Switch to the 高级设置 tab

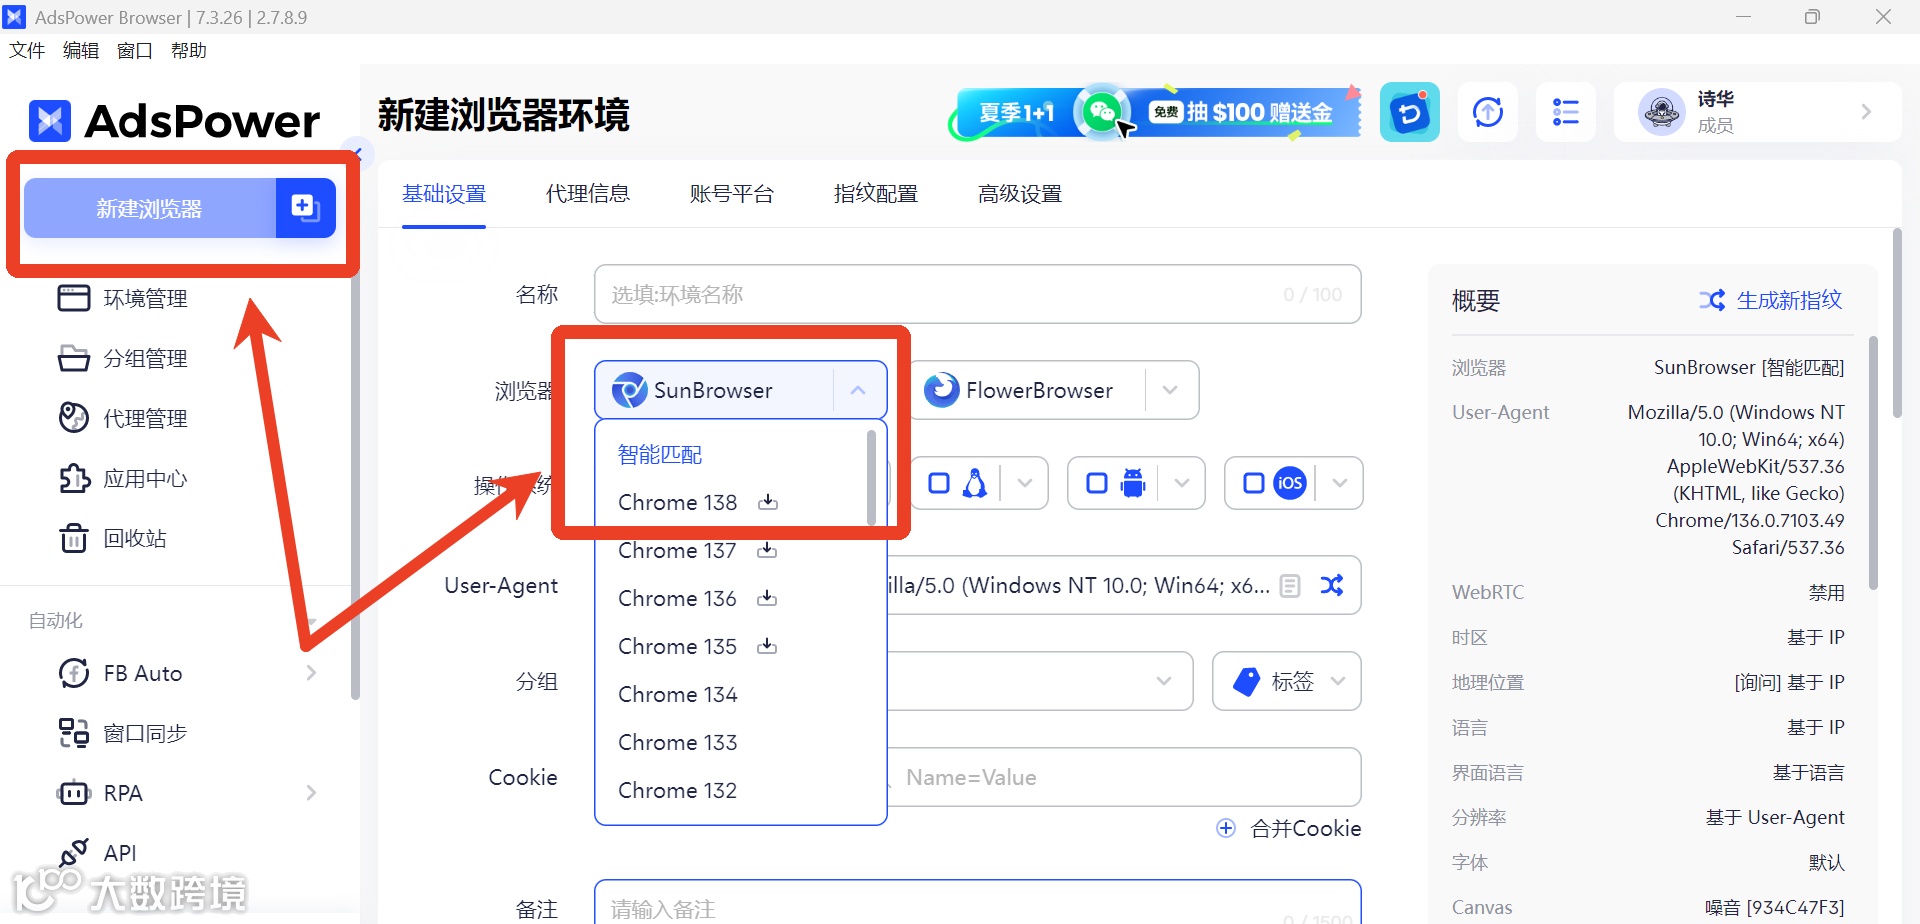[x=1020, y=194]
